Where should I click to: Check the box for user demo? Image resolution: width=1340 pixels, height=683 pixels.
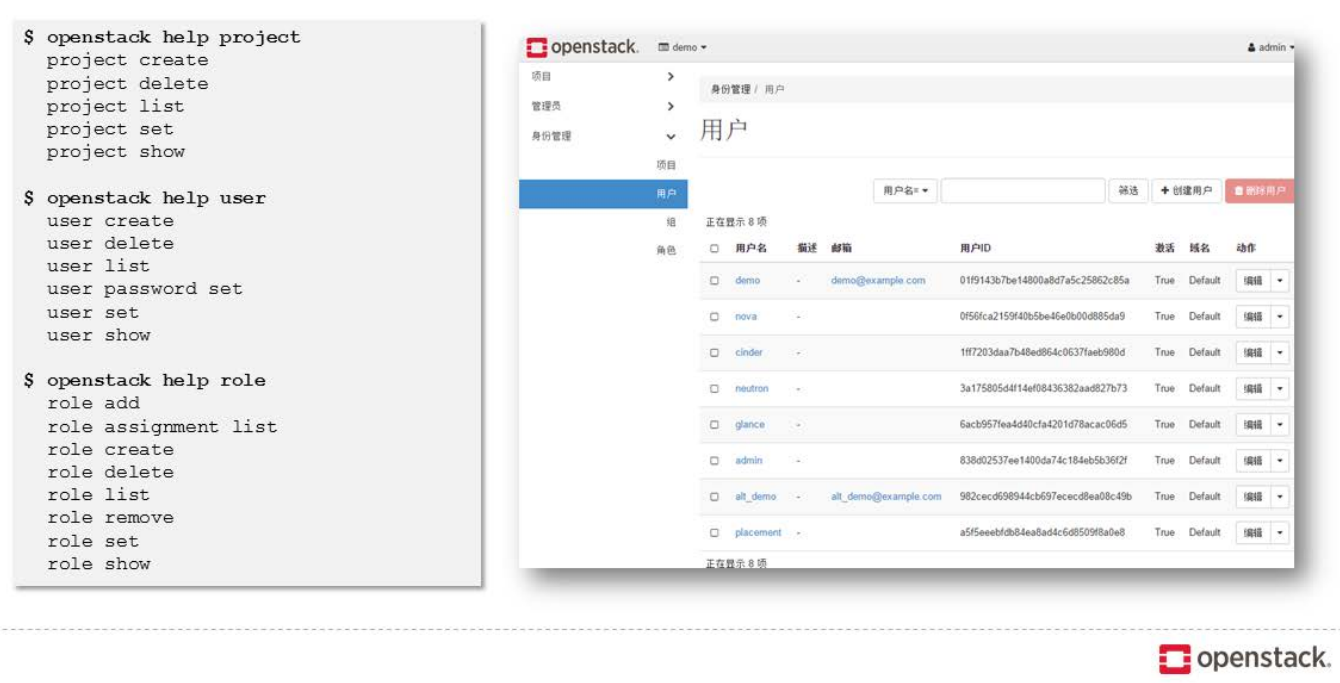(x=714, y=281)
